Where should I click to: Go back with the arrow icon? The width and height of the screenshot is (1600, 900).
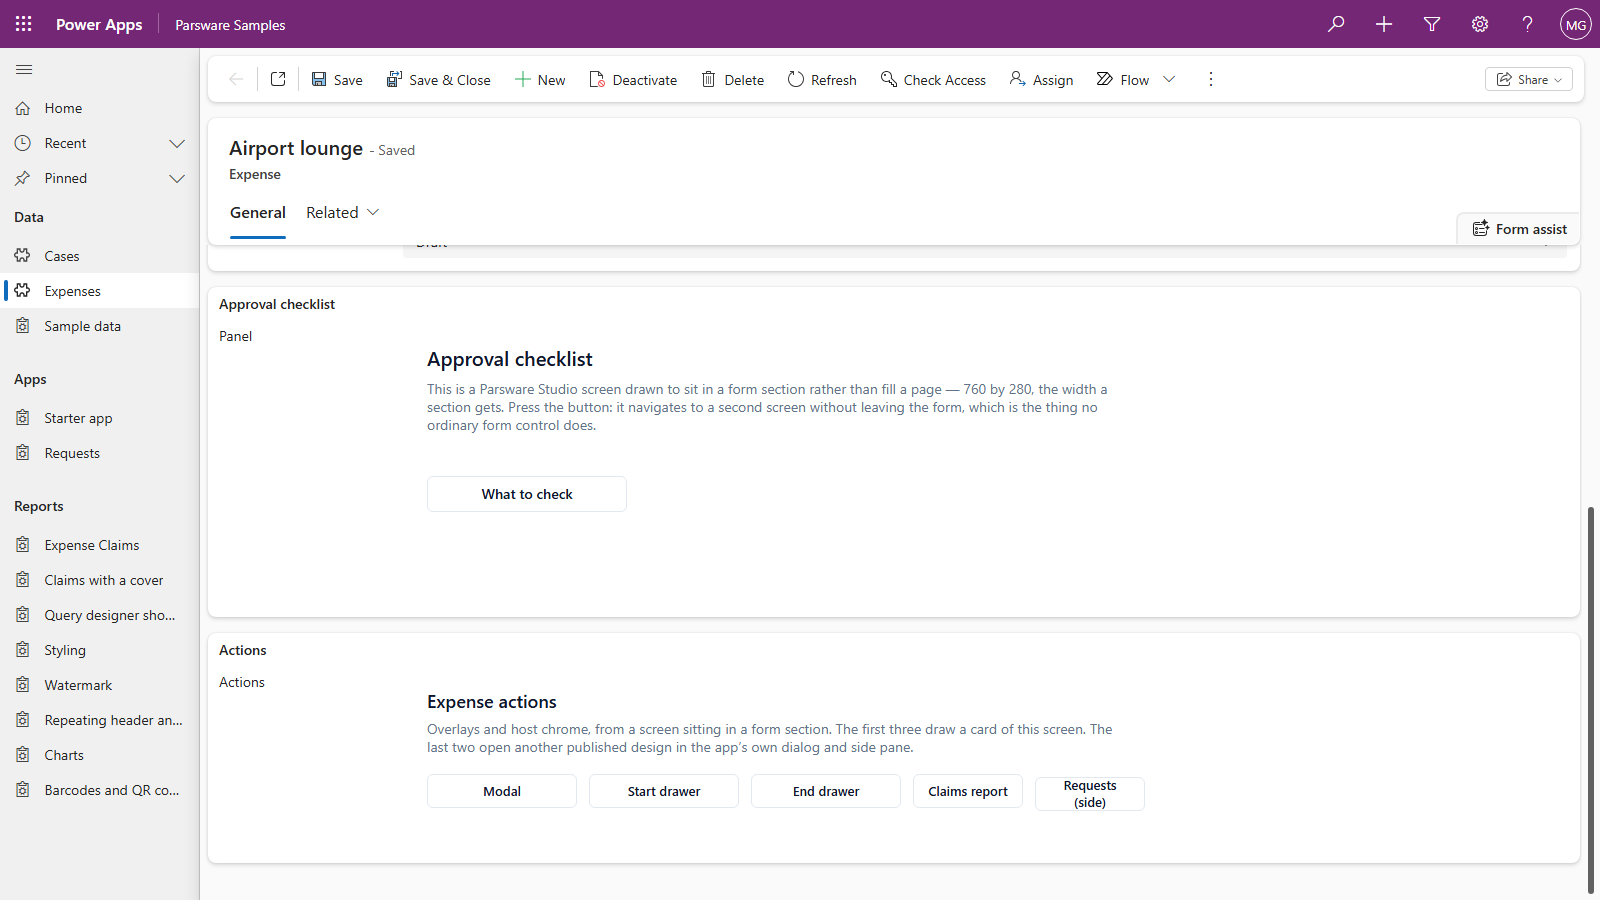click(x=236, y=79)
